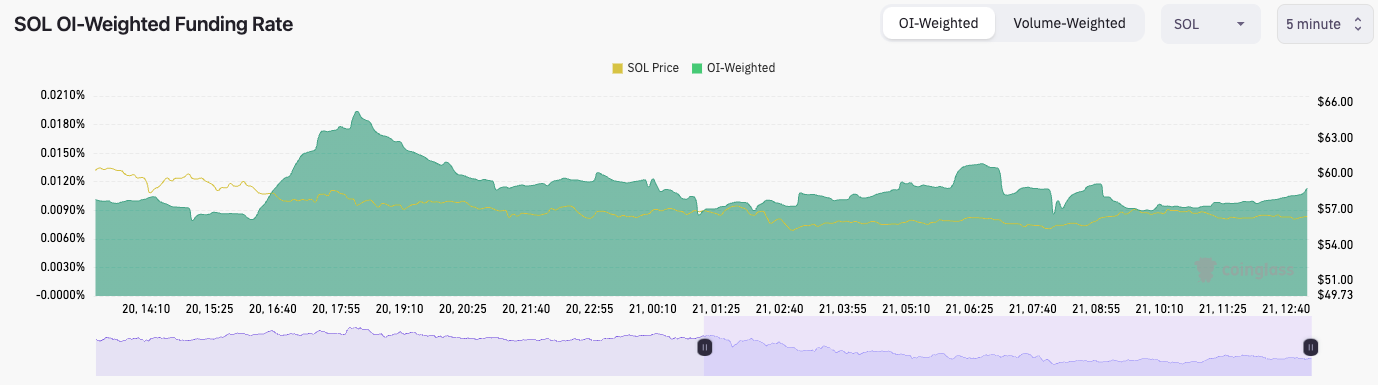Screen dimensions: 1378x385
Task: Click the 21, 10:10 time label
Action: (x=1159, y=309)
